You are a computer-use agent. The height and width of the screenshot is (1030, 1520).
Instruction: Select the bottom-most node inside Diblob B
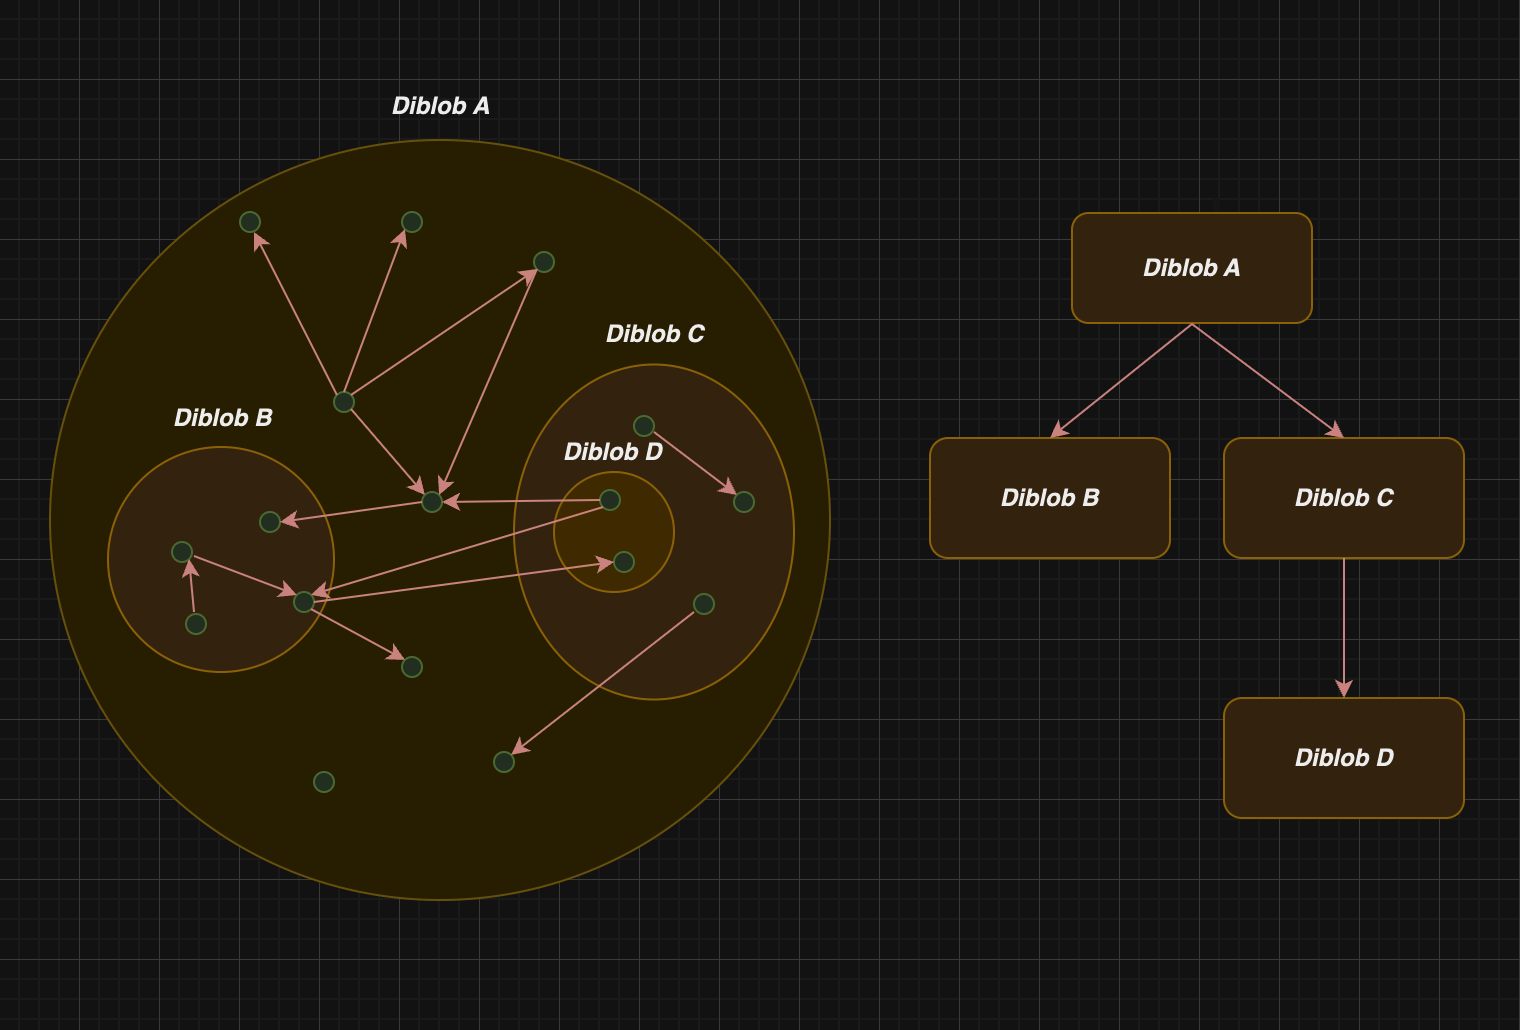click(196, 624)
